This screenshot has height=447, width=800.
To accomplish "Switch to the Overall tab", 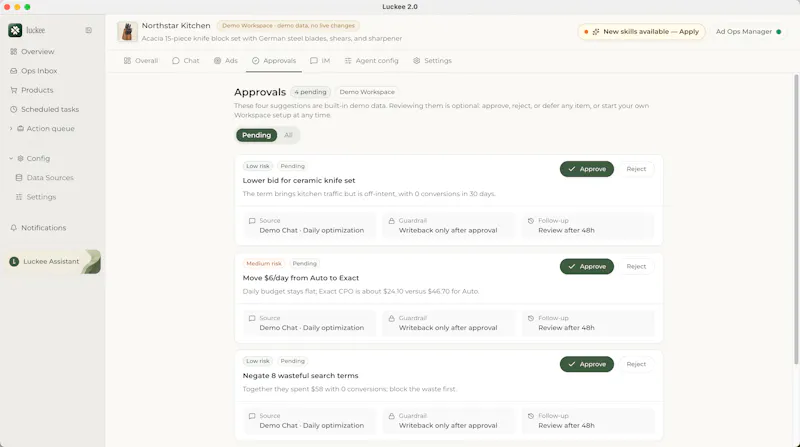I will pos(141,61).
